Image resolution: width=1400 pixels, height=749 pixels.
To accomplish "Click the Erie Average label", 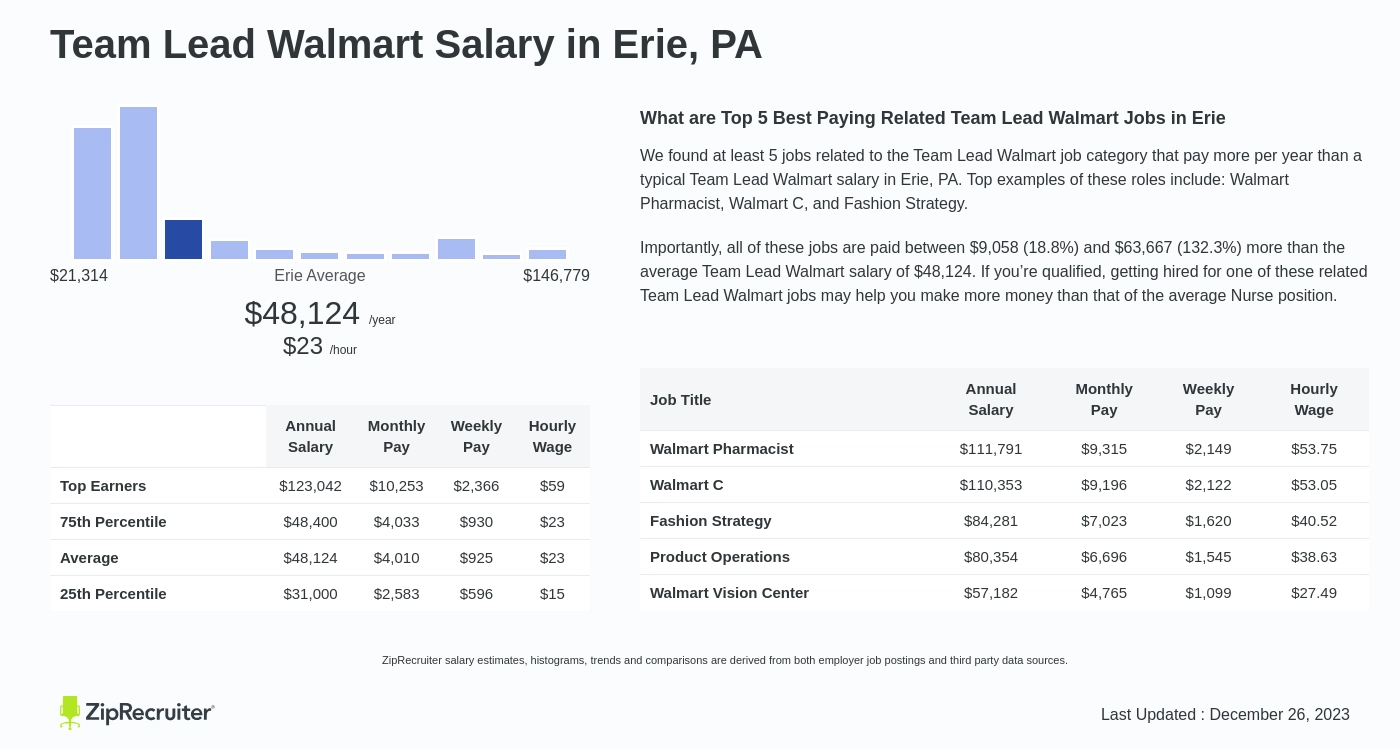I will point(320,275).
